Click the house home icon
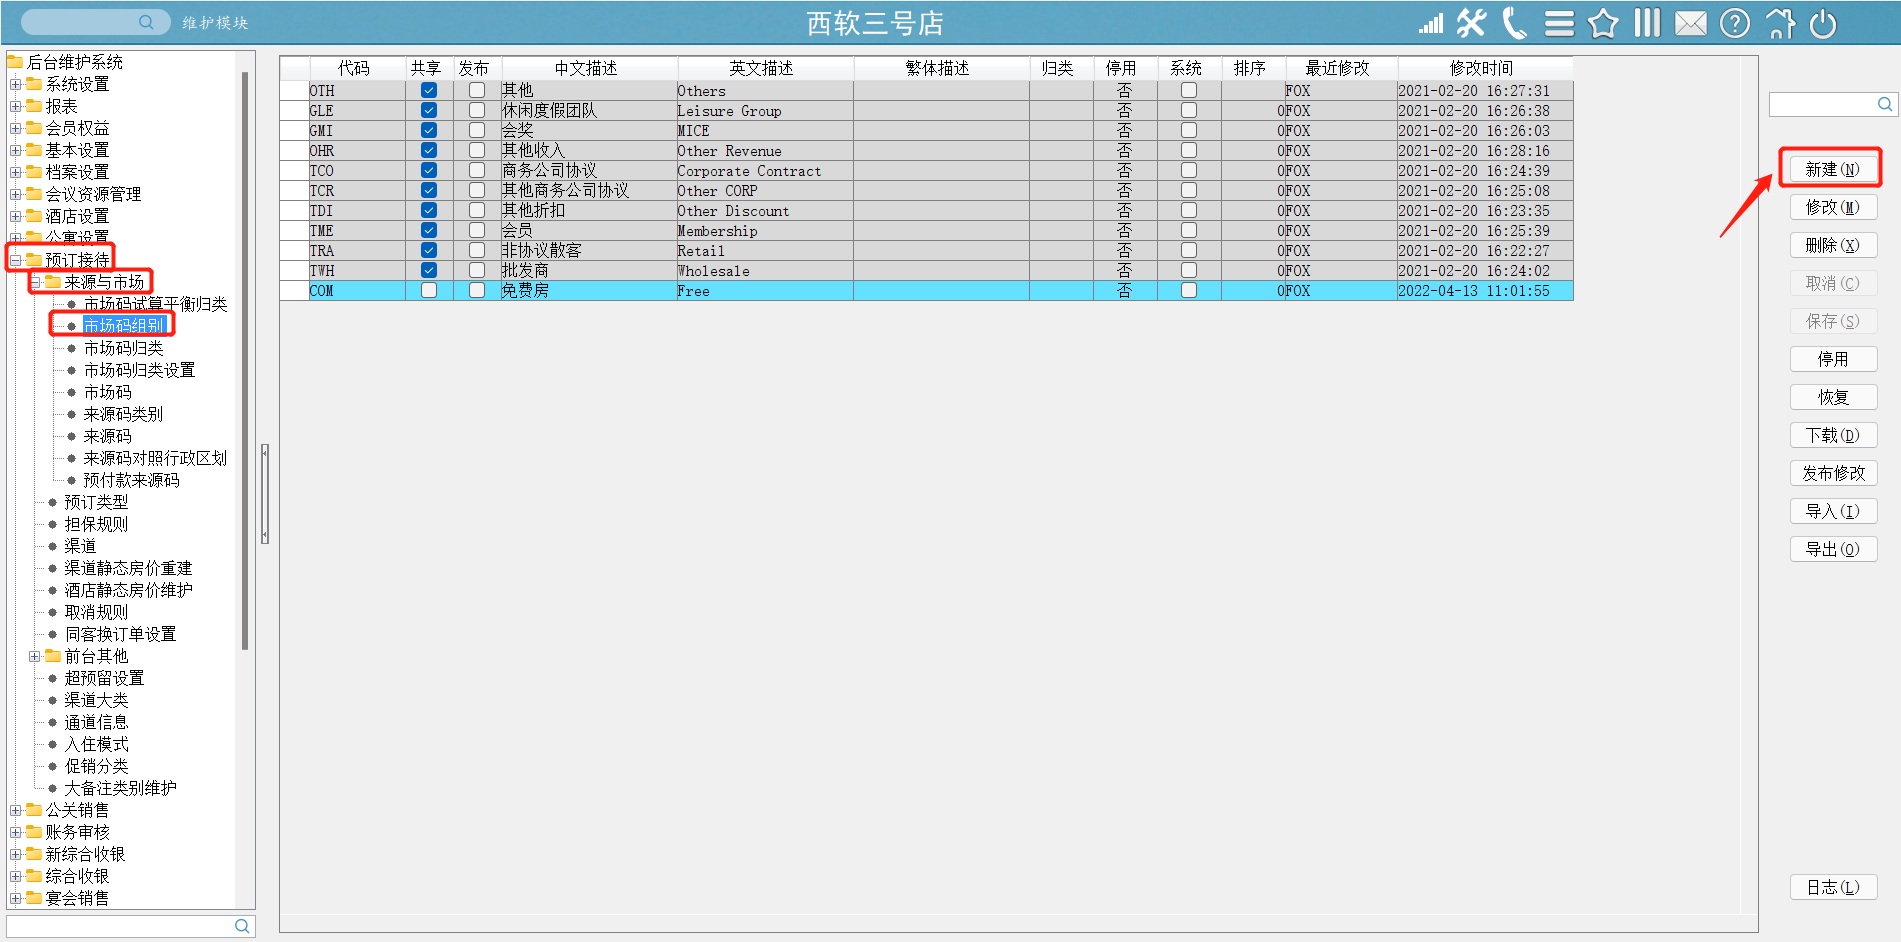Image resolution: width=1901 pixels, height=942 pixels. click(x=1780, y=23)
